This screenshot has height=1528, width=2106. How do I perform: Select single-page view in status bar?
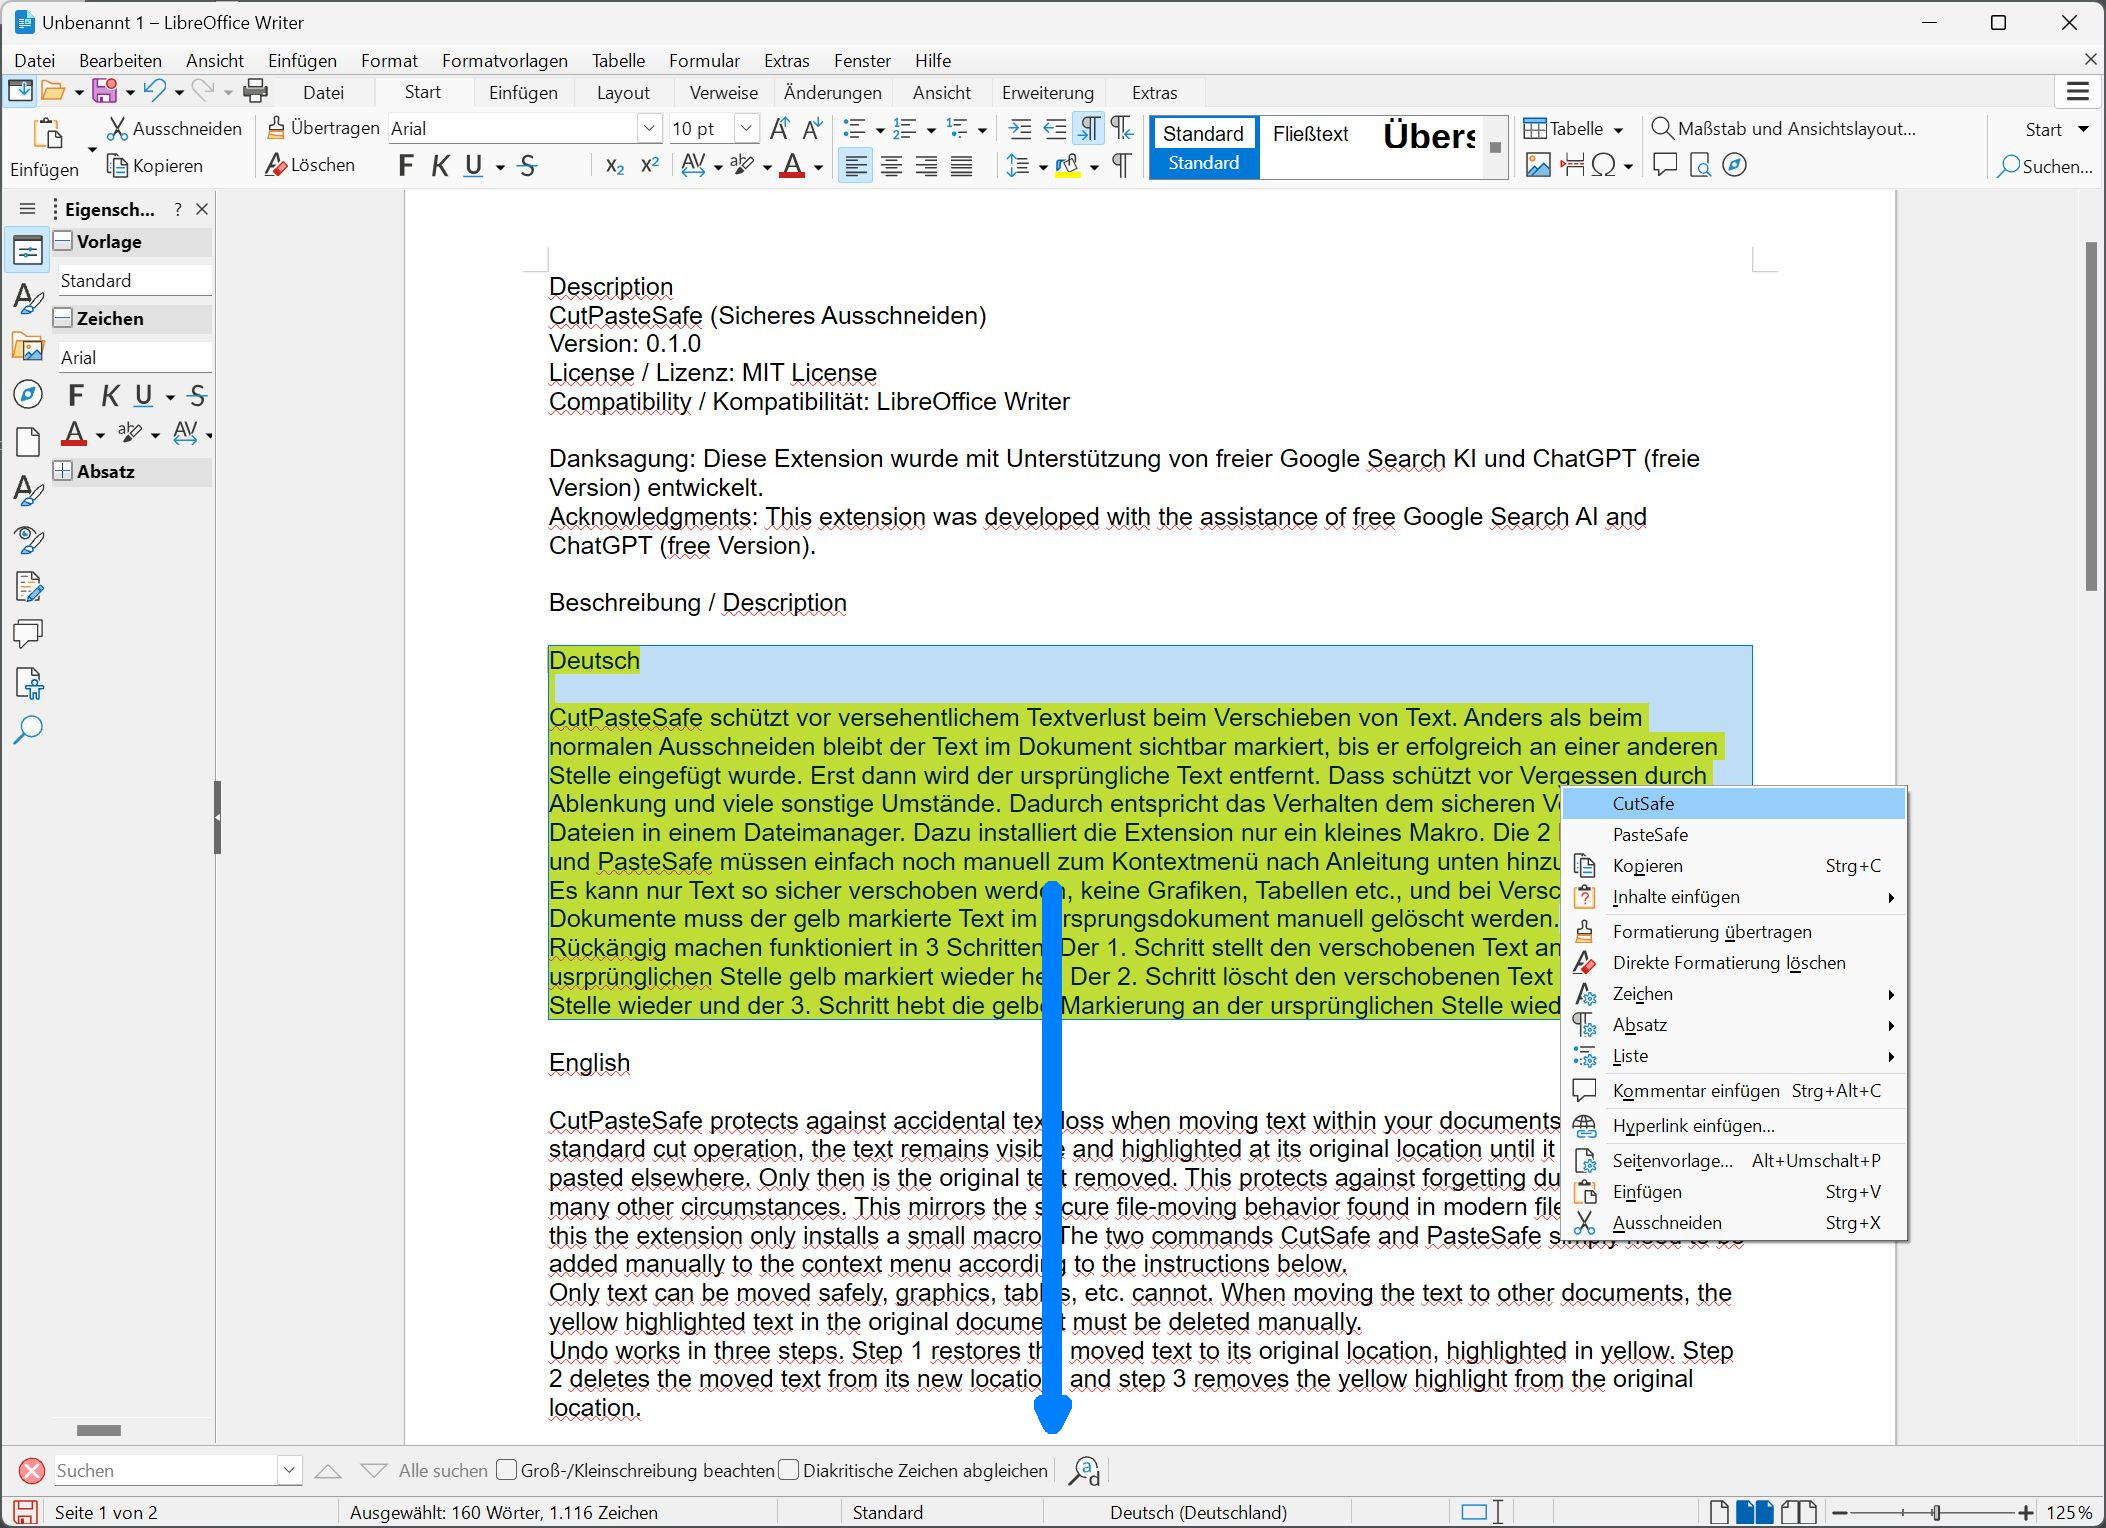point(1719,1512)
